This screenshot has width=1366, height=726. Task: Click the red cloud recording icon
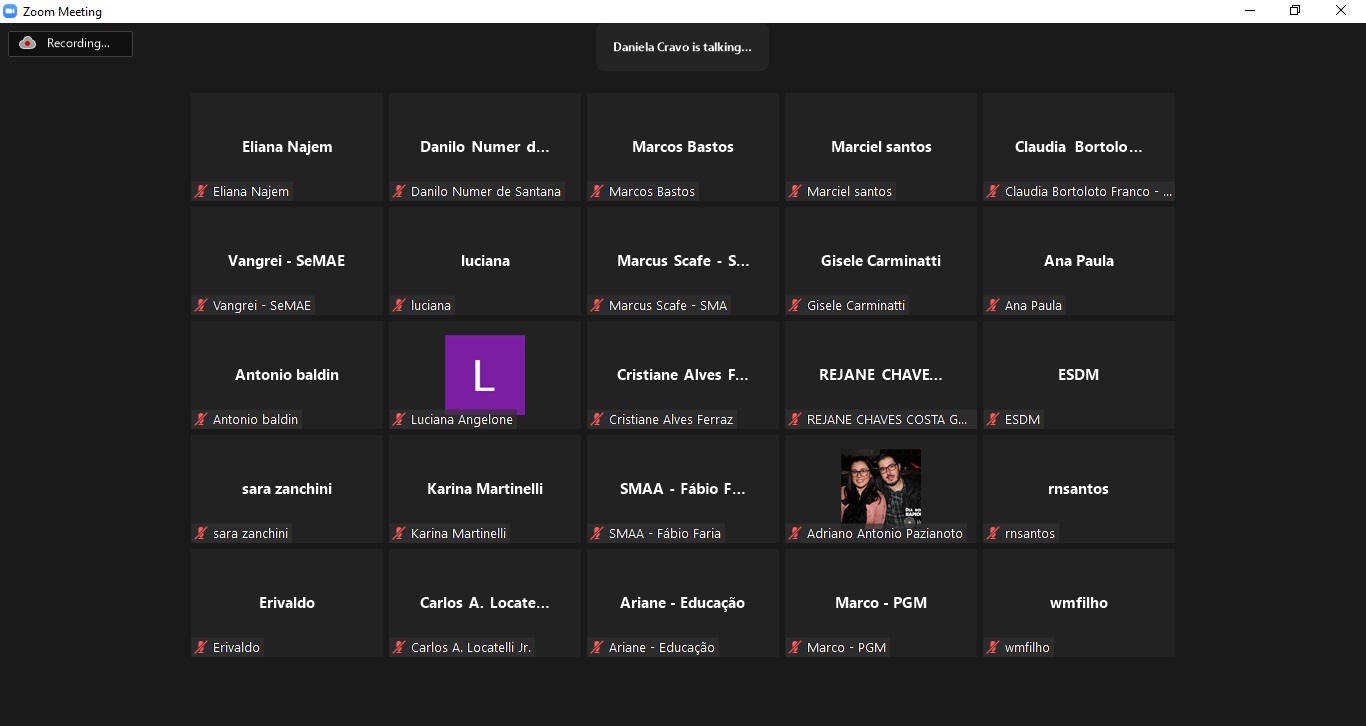click(28, 43)
